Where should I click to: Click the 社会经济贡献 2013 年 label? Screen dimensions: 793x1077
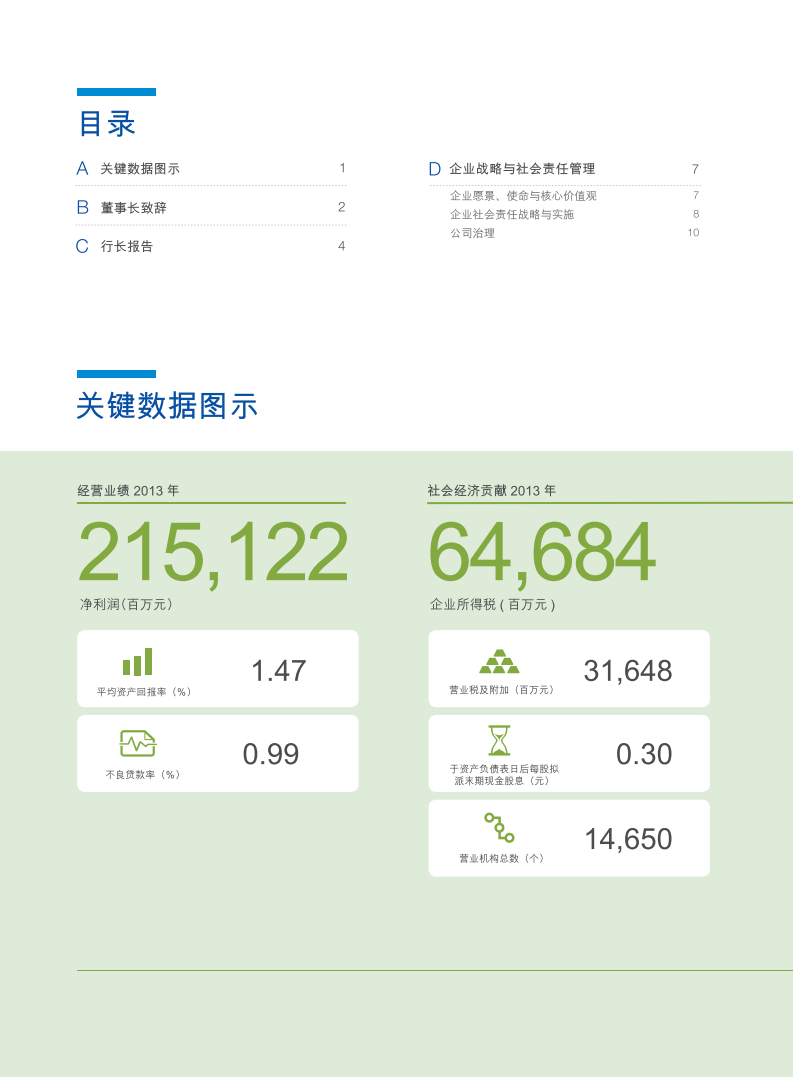492,490
